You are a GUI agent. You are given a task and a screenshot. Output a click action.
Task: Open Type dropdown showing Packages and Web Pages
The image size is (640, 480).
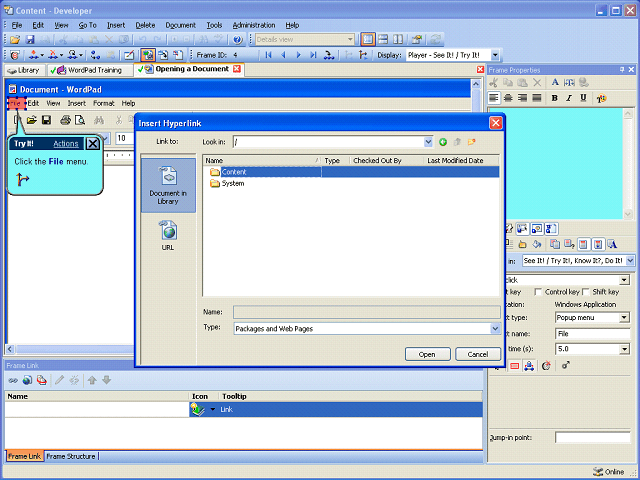tap(495, 329)
